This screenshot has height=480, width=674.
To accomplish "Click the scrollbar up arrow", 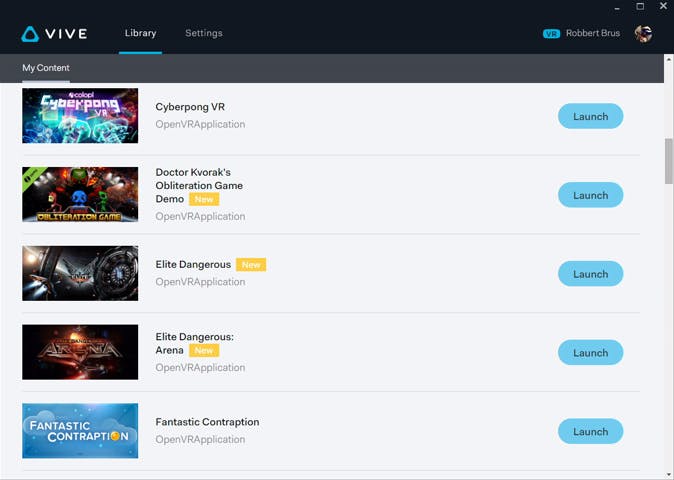I will (669, 59).
